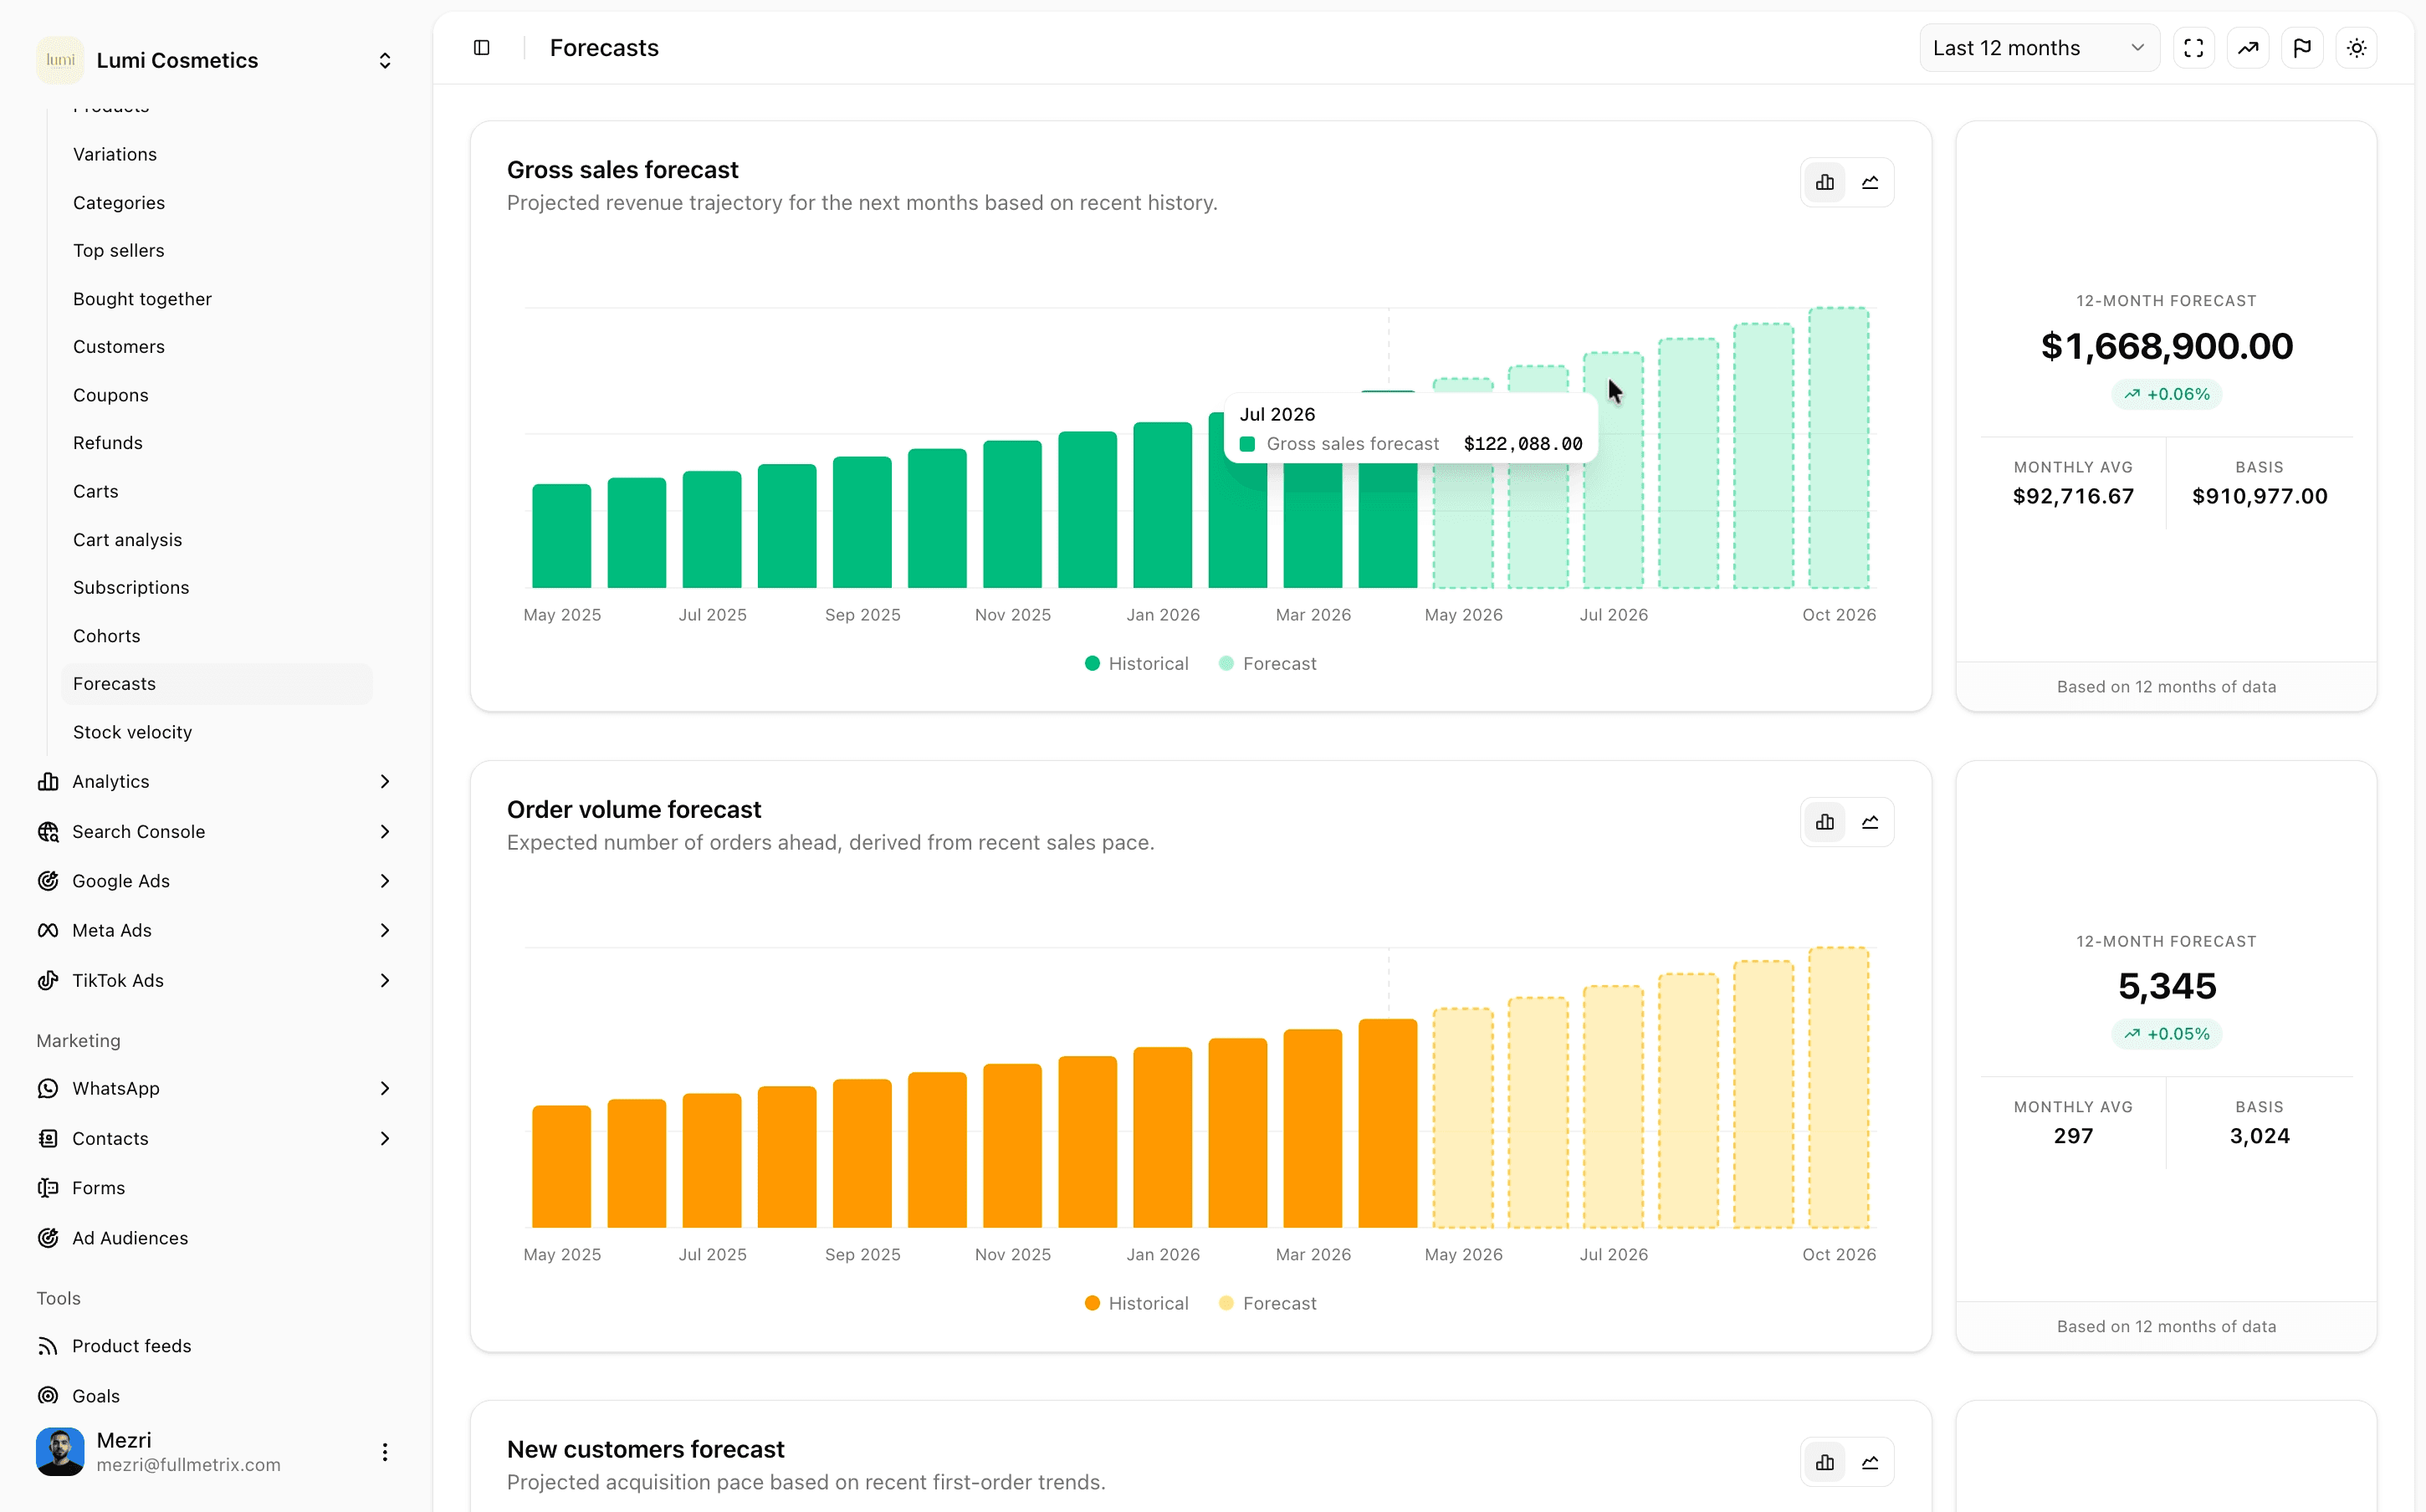Screen dimensions: 2426x1512
Task: Open Product feeds via RSS icon
Action: [48, 1346]
